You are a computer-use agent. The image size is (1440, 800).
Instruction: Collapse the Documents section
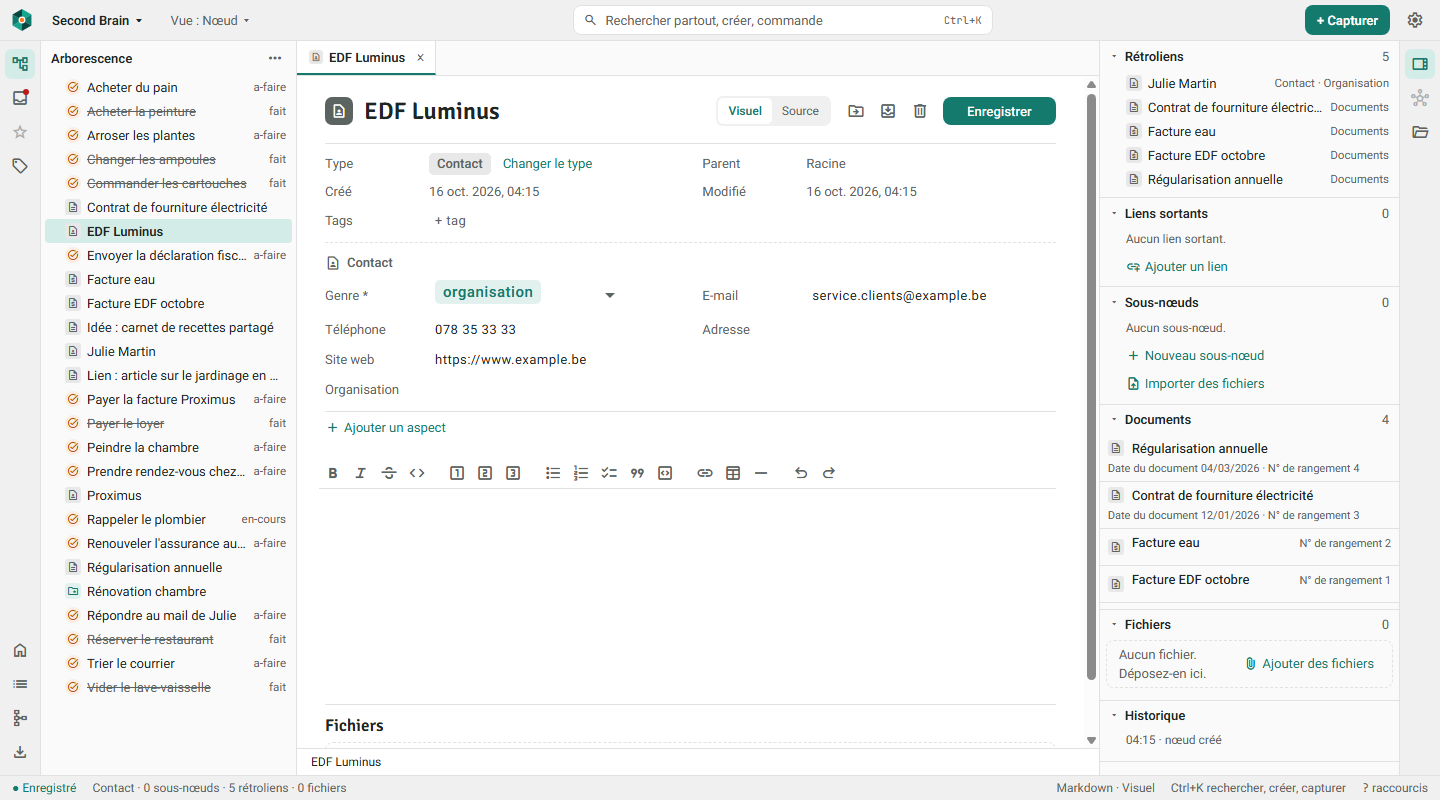[x=1114, y=420]
